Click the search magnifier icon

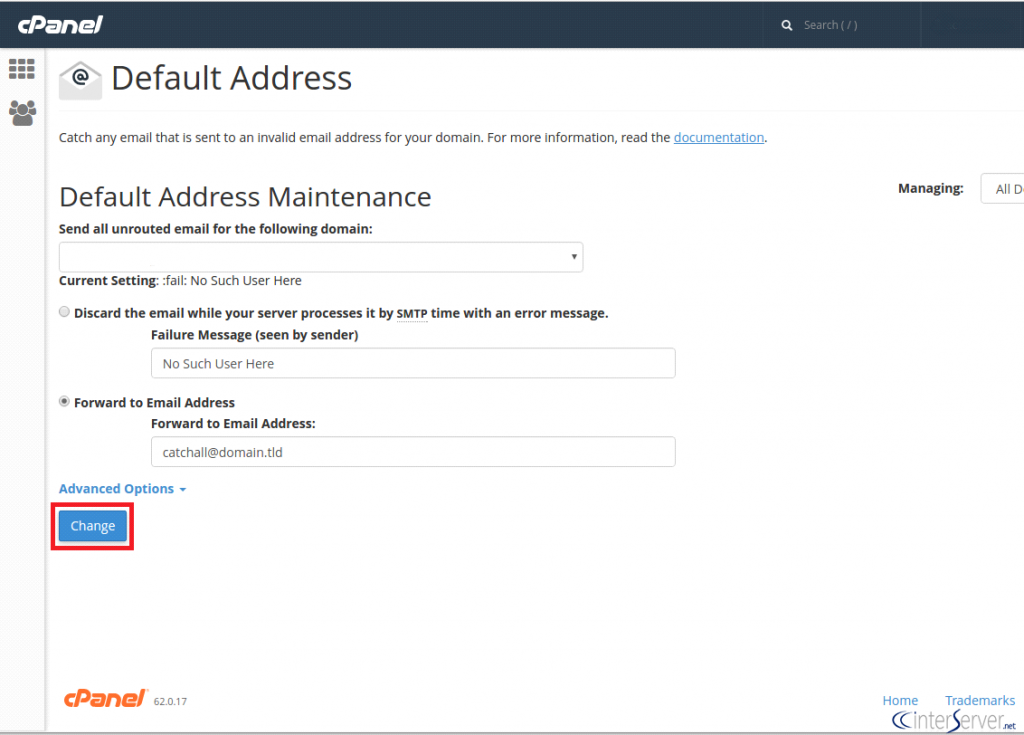point(787,25)
